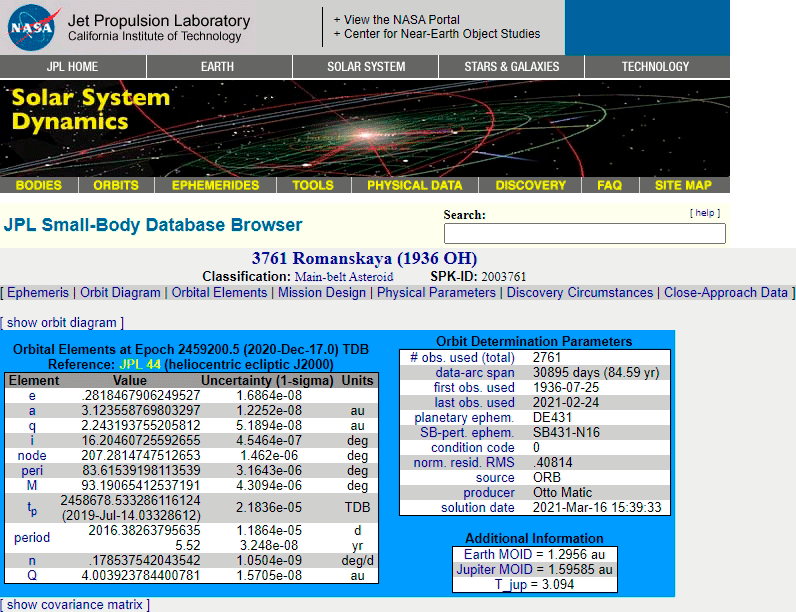Click the q element link
The height and width of the screenshot is (612, 796).
click(32, 426)
